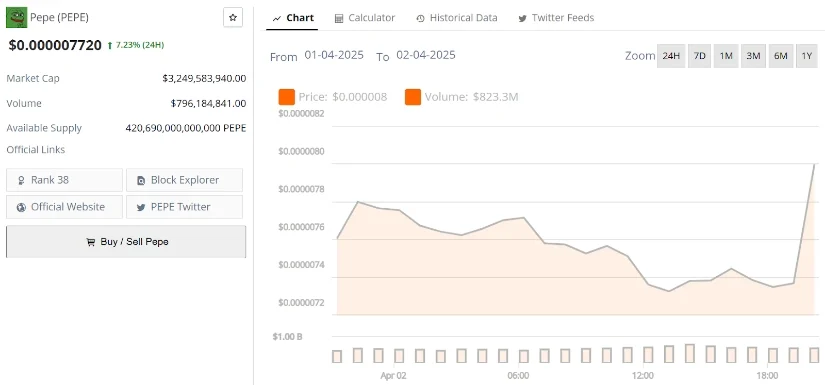Screen dimensions: 825x385
Task: Click the calculator icon in the tab bar
Action: (x=339, y=18)
